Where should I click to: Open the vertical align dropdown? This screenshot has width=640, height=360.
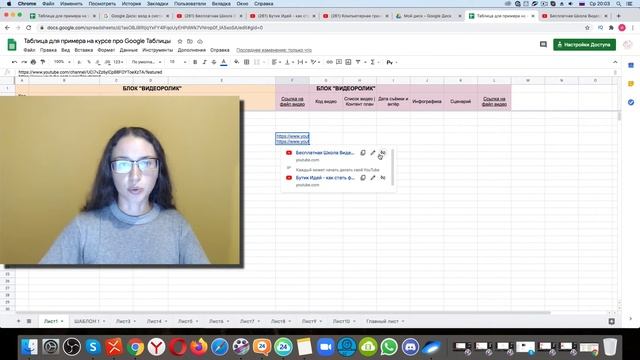[289, 62]
